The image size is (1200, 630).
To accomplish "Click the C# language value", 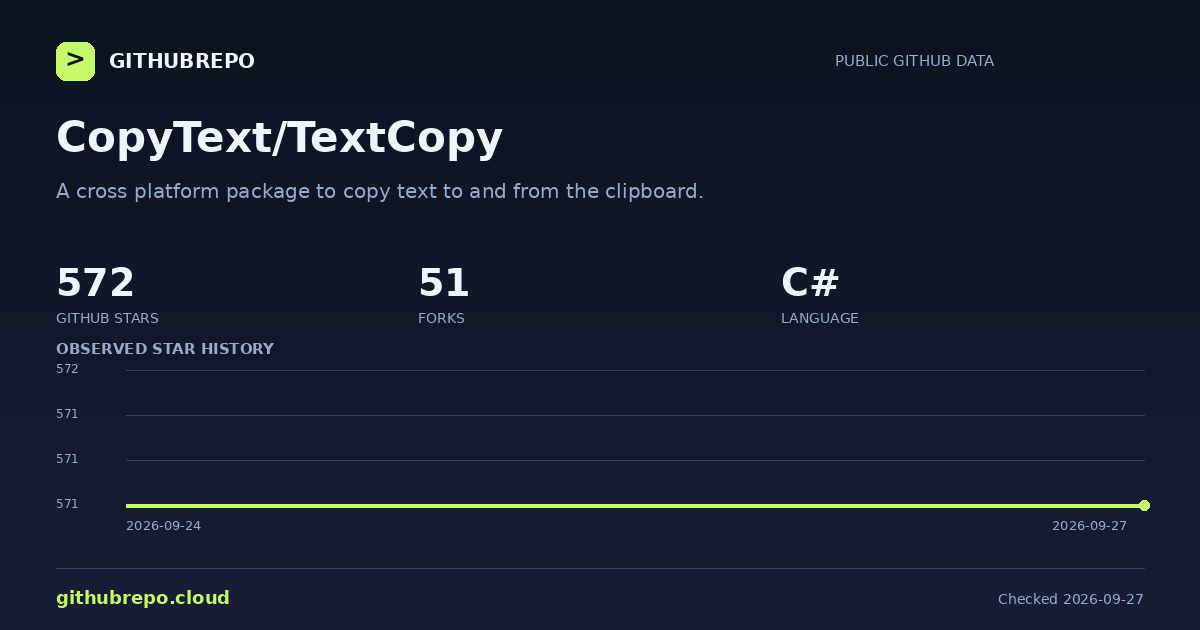I will pos(810,283).
